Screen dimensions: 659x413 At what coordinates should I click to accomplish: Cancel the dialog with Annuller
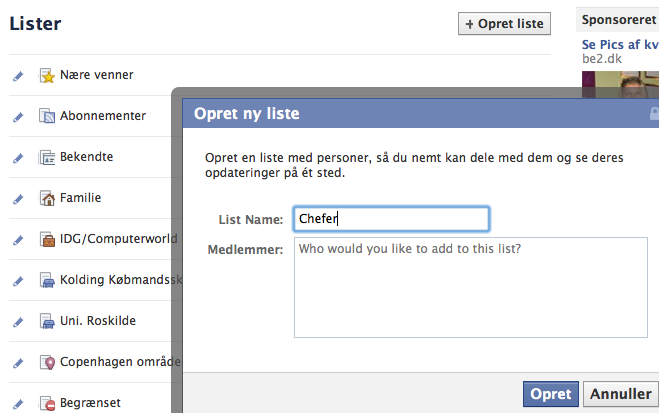(x=620, y=394)
